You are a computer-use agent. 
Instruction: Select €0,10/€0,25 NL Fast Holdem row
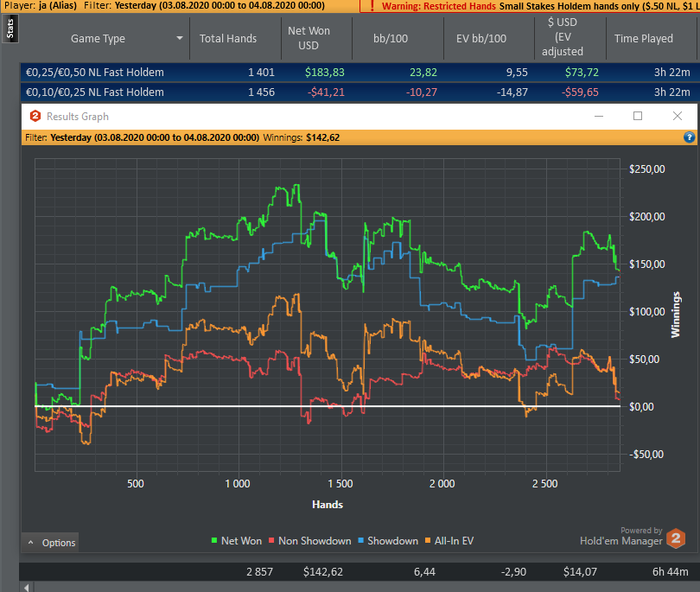click(x=358, y=92)
